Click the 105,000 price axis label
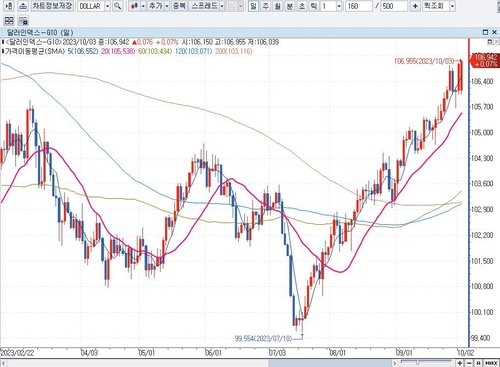Screen dimensions: 500x367 coord(482,132)
